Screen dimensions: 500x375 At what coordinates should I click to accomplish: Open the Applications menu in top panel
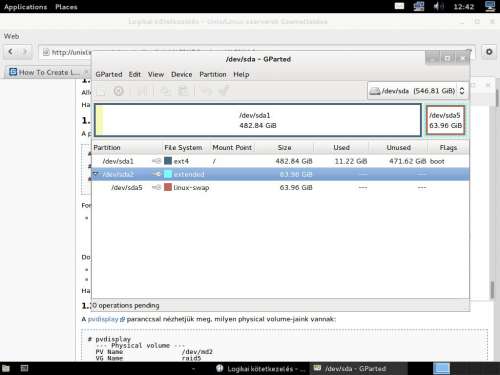(x=25, y=7)
